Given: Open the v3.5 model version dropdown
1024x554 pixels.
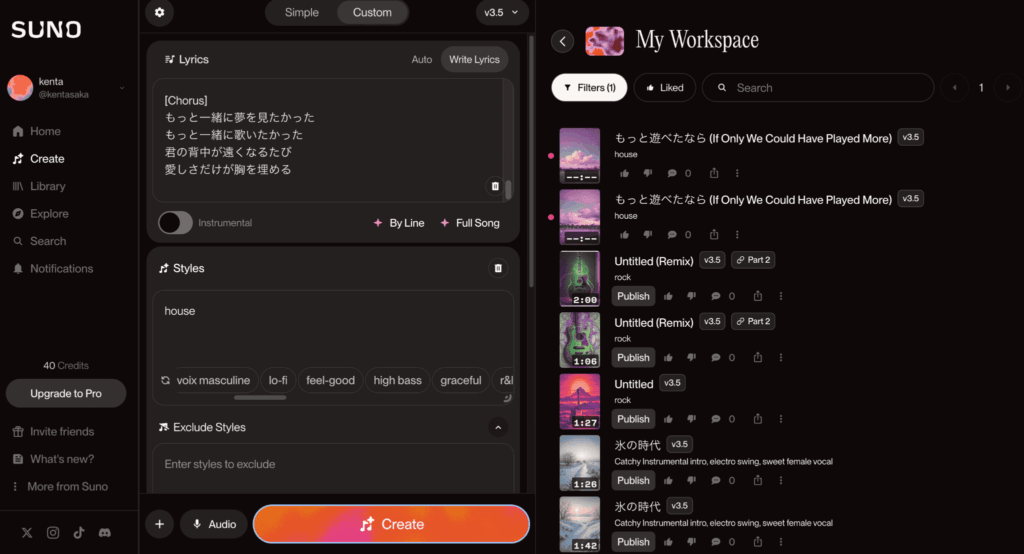Looking at the screenshot, I should 502,12.
